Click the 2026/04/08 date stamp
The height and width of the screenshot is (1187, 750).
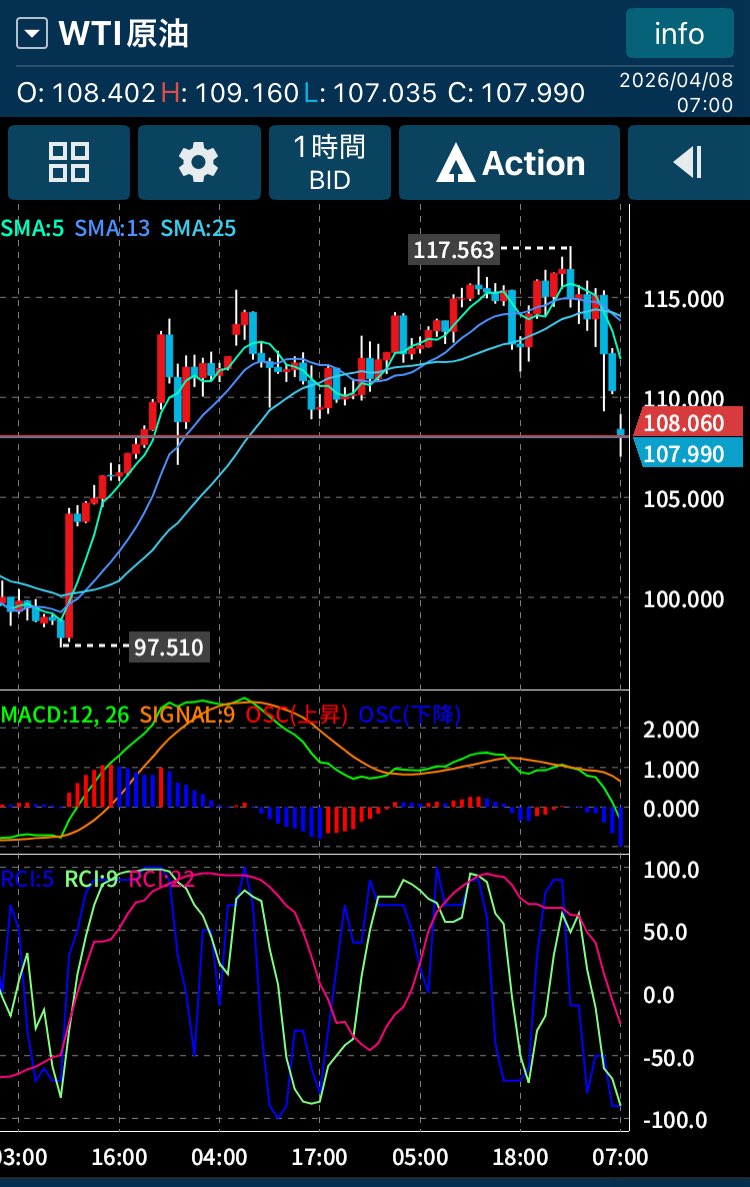coord(677,80)
